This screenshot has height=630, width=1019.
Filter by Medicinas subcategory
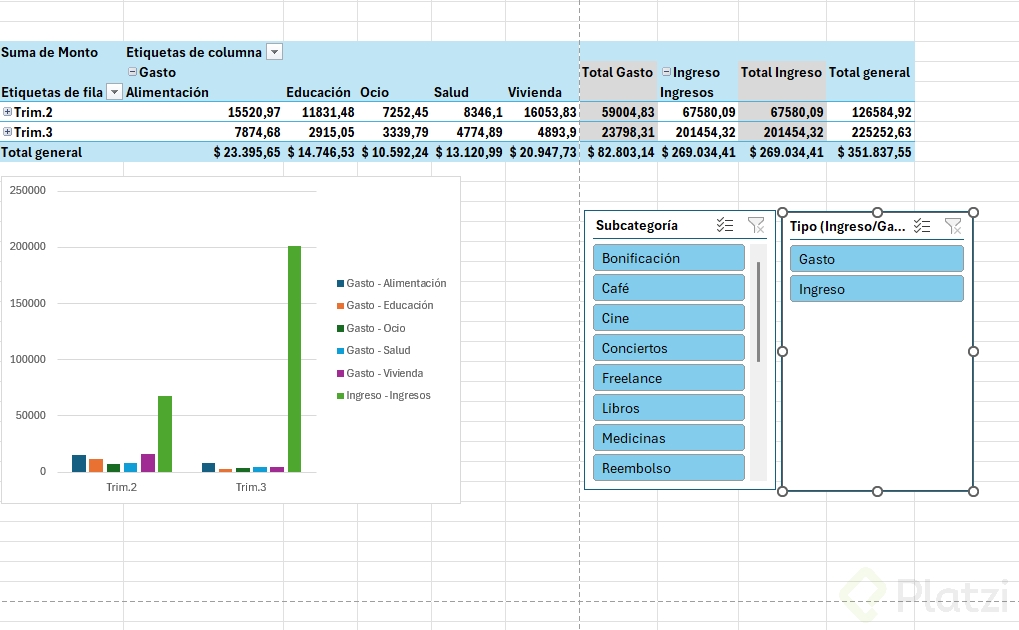click(x=669, y=438)
